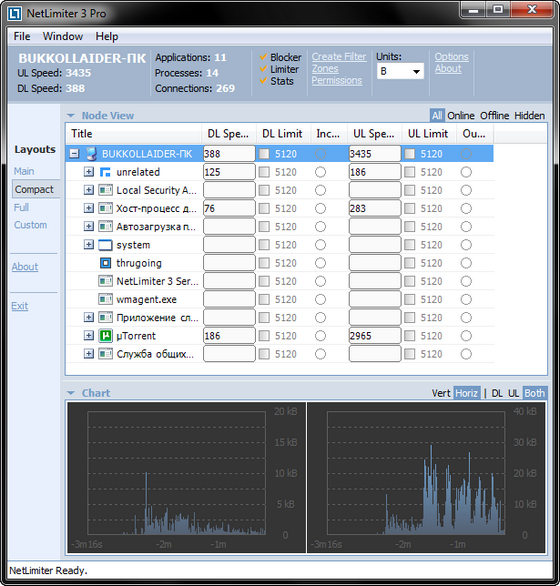The width and height of the screenshot is (560, 586).
Task: Select the Full layout
Action: (21, 207)
